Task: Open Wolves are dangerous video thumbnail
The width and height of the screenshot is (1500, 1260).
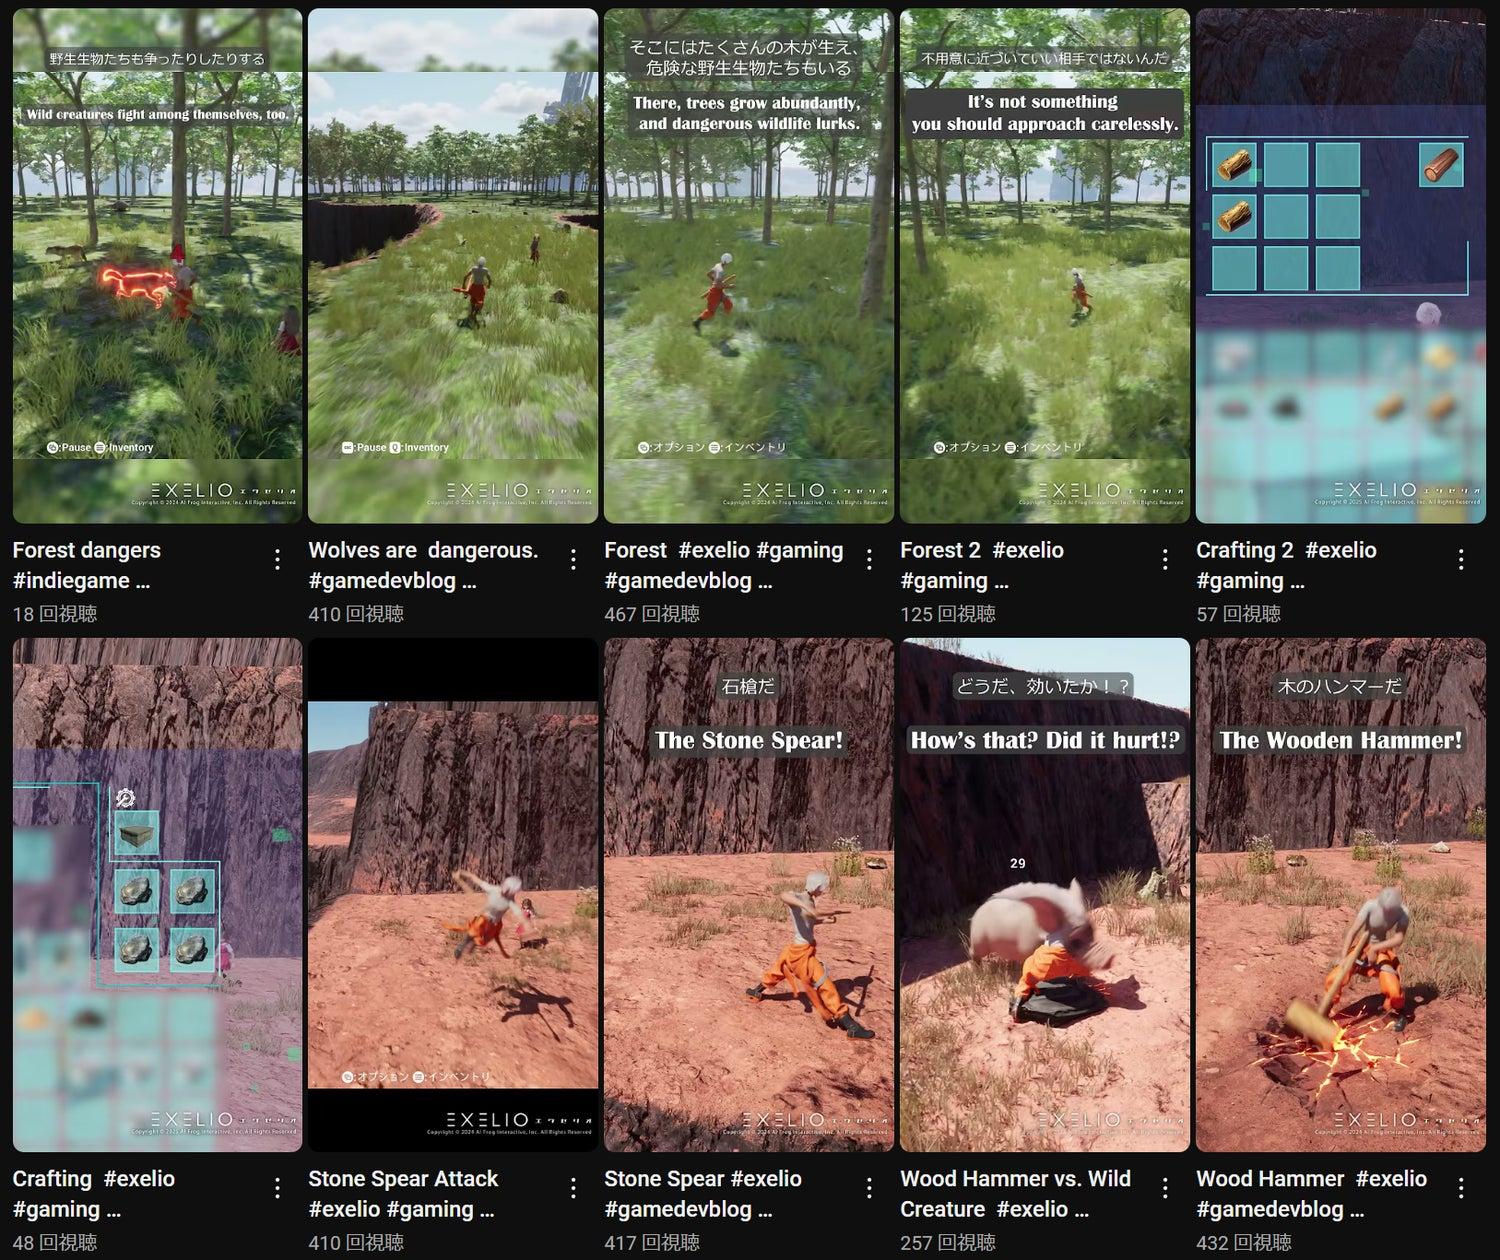Action: click(x=453, y=266)
